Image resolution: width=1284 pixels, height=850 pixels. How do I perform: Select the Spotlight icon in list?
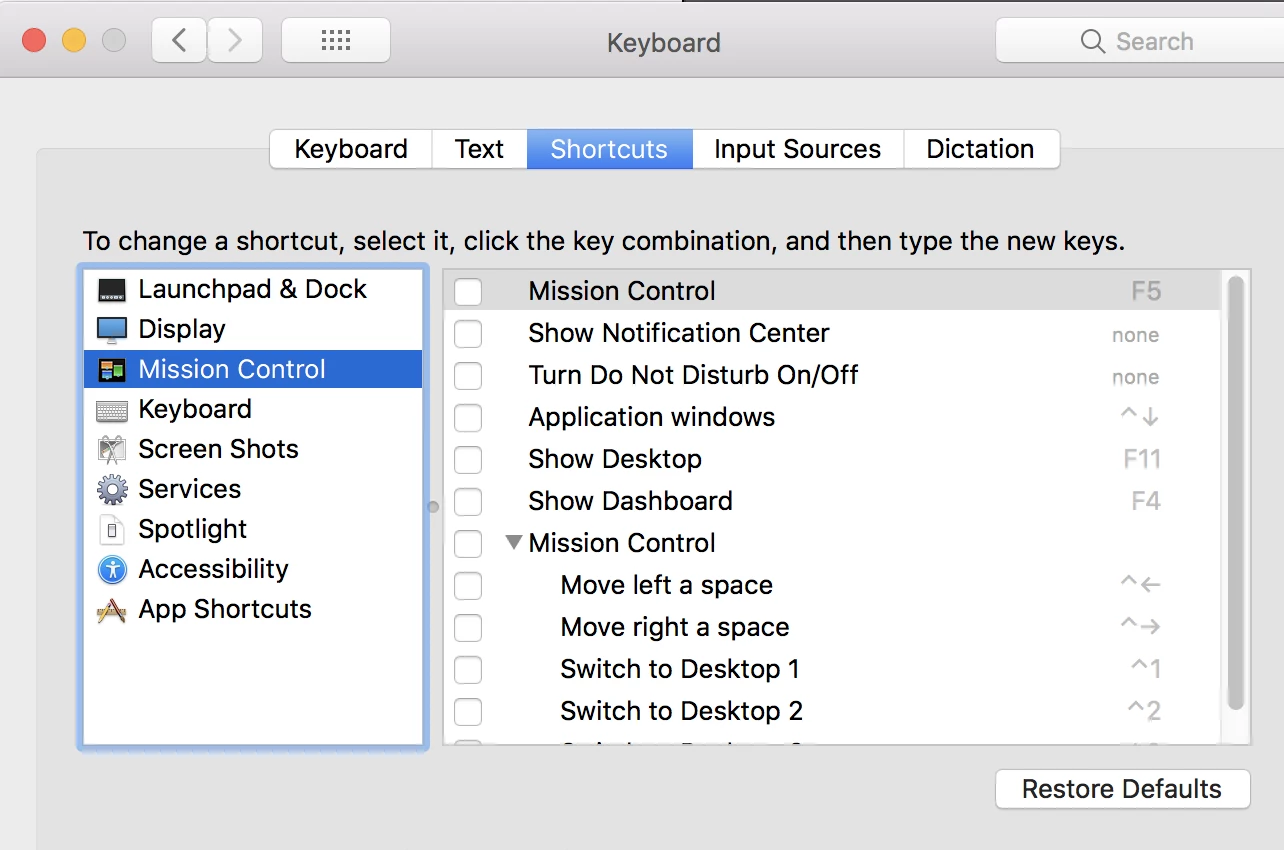tap(112, 530)
